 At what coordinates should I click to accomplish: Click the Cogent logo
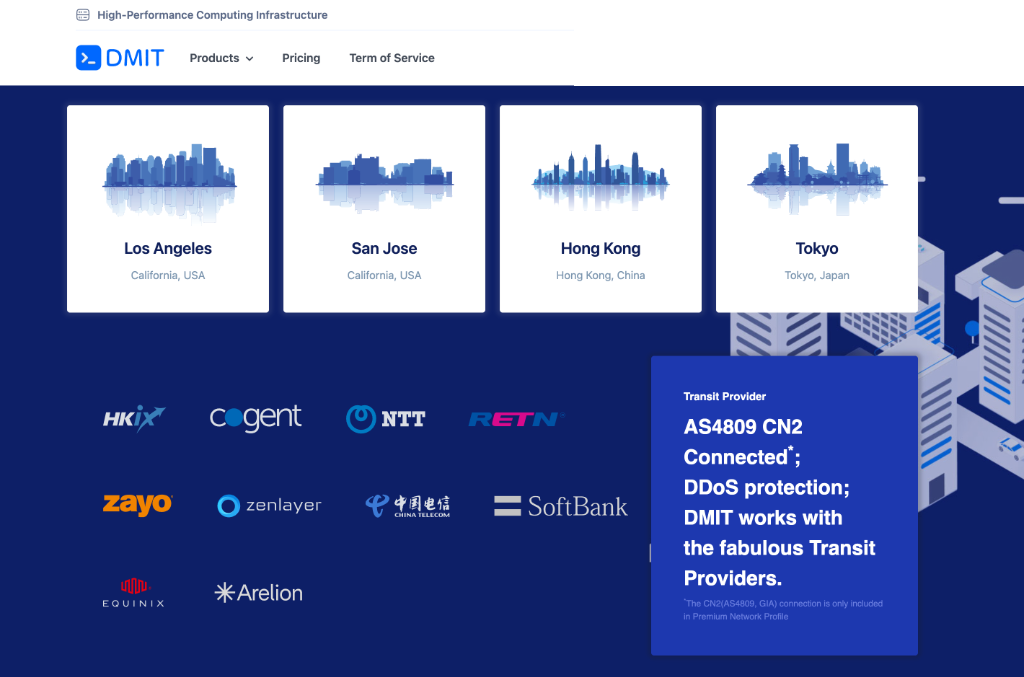(x=255, y=418)
